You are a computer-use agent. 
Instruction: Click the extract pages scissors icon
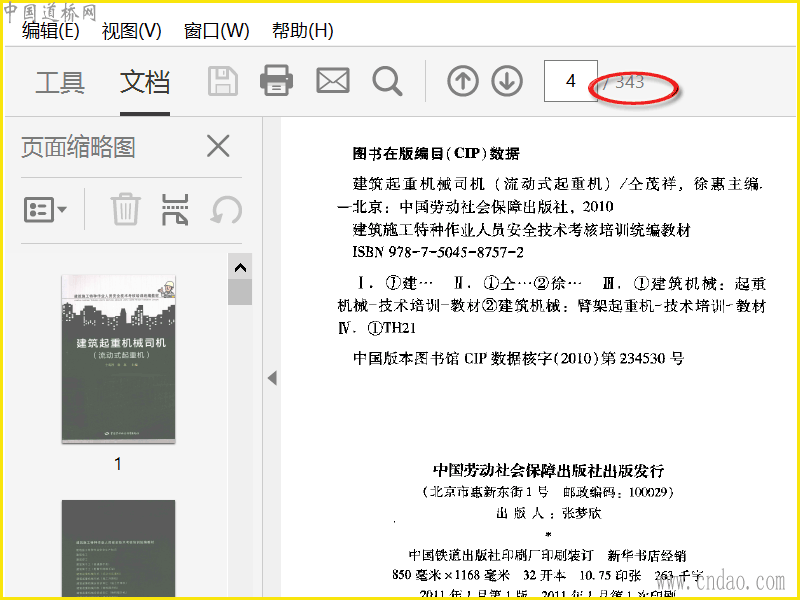pos(175,210)
